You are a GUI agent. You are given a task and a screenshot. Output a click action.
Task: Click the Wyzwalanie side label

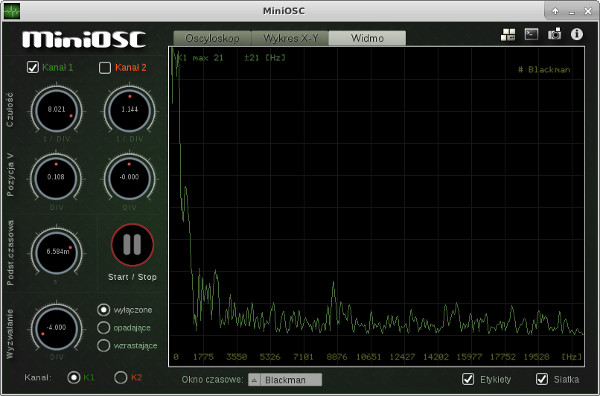pos(10,334)
